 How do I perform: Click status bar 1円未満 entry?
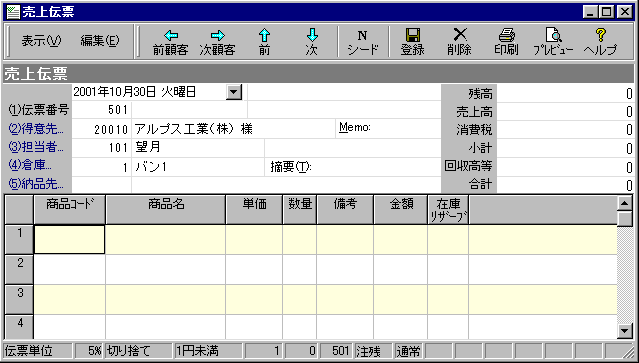[208, 351]
